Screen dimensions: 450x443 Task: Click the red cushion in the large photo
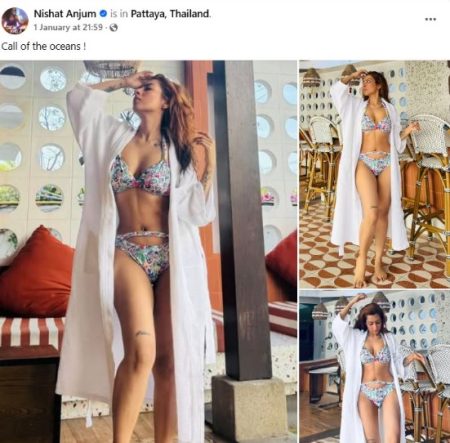coord(37,273)
